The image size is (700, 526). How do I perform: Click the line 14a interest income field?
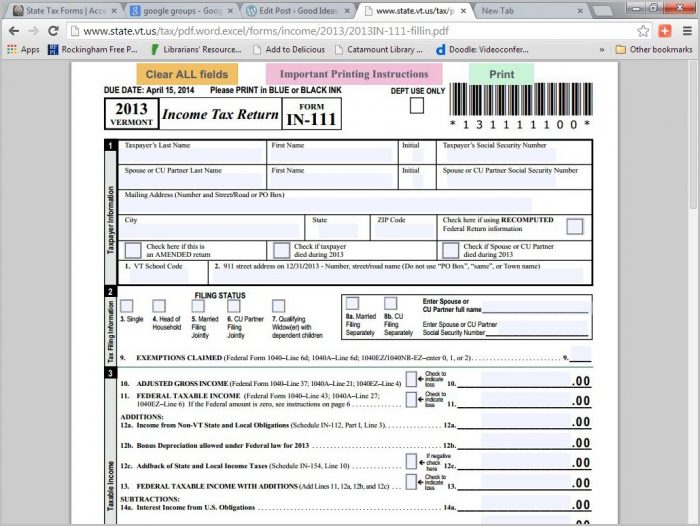pyautogui.click(x=525, y=503)
